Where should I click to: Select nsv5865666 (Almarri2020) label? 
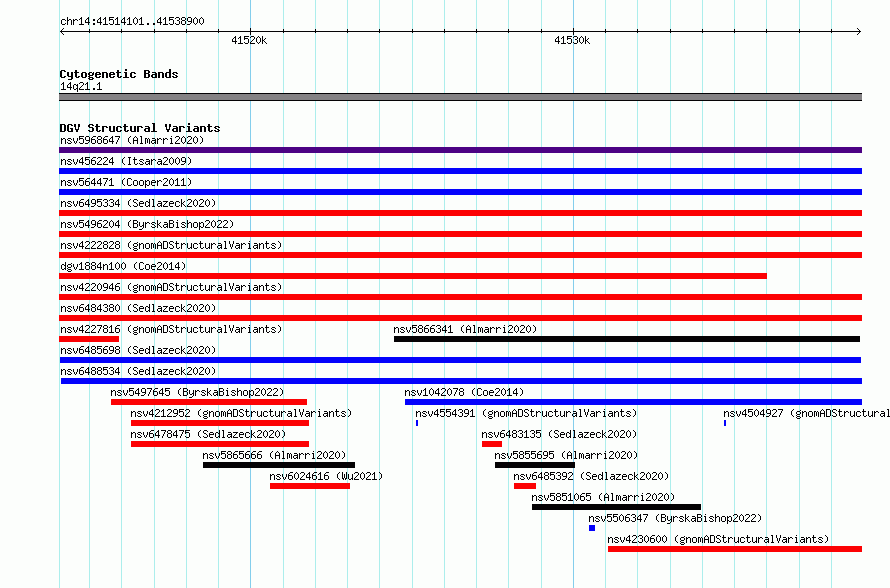tap(274, 455)
